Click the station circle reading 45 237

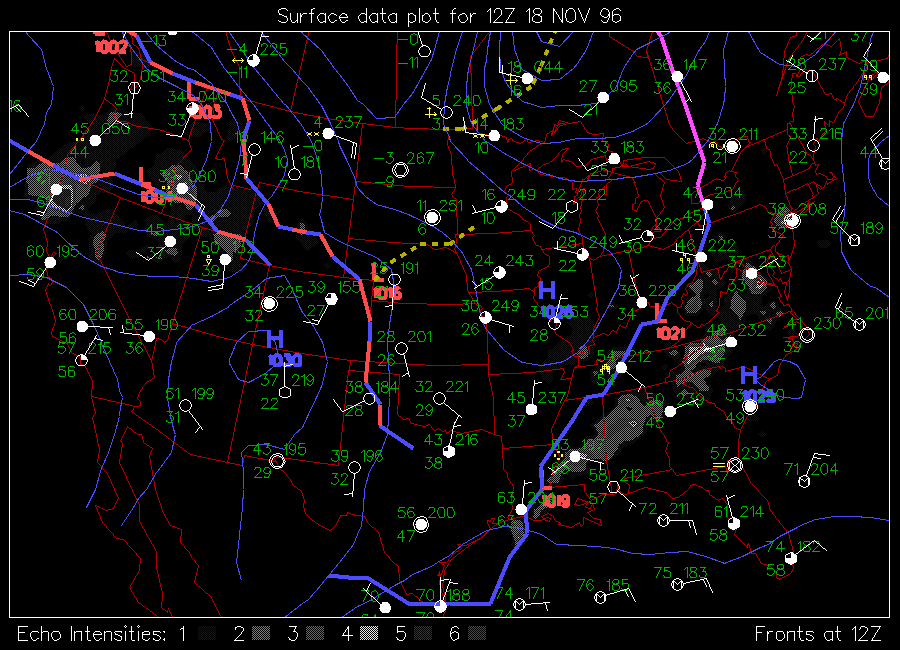(531, 409)
